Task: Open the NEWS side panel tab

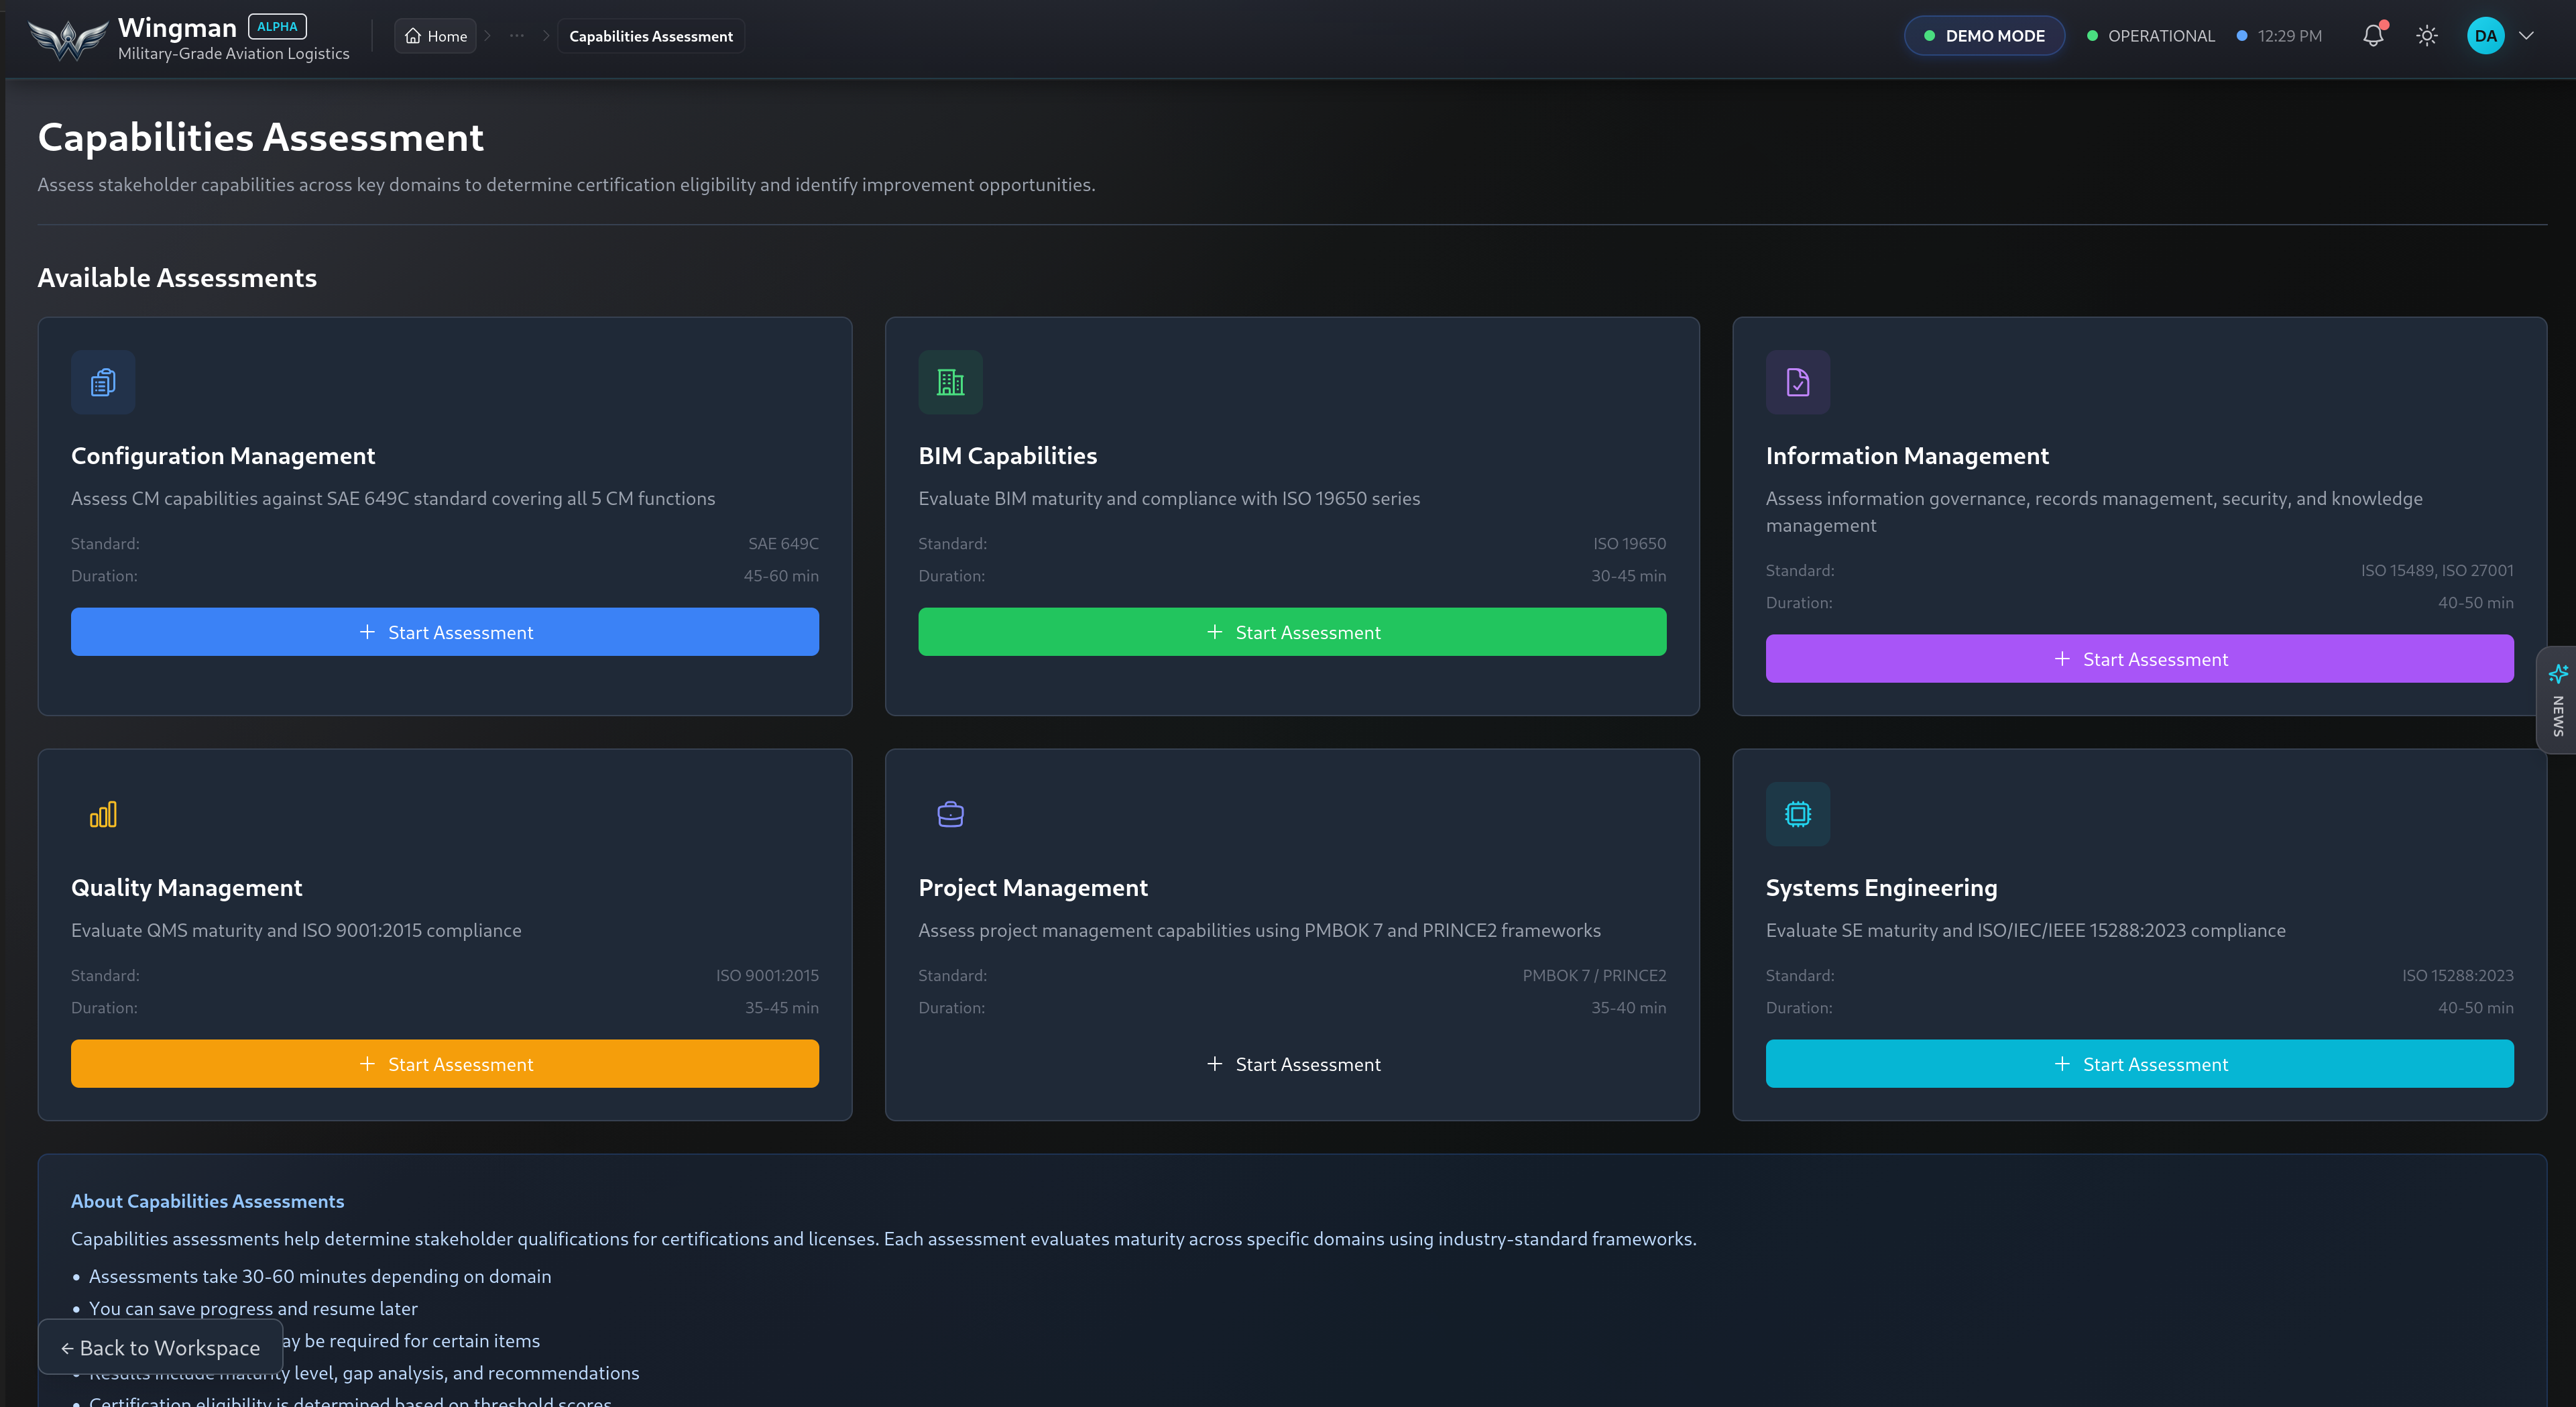Action: [x=2557, y=700]
